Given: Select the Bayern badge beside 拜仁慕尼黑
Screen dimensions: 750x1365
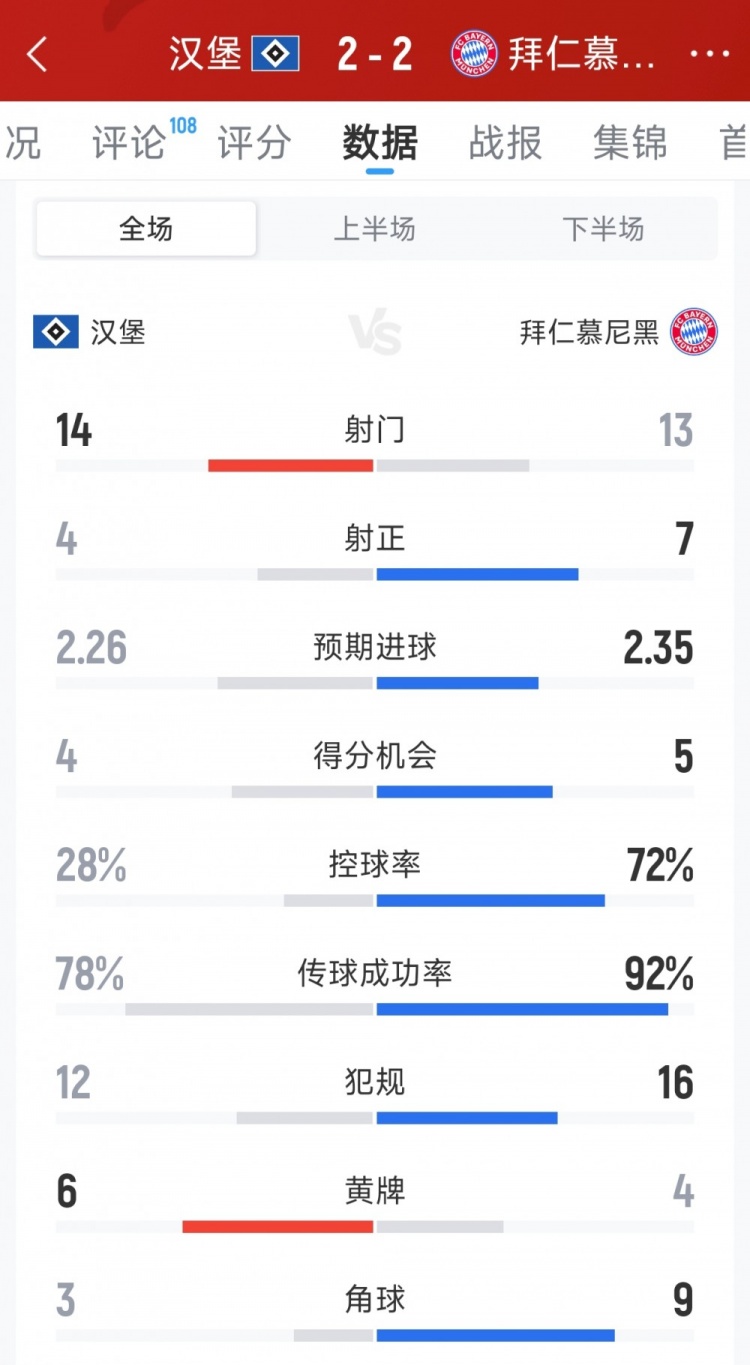Looking at the screenshot, I should click(x=692, y=333).
